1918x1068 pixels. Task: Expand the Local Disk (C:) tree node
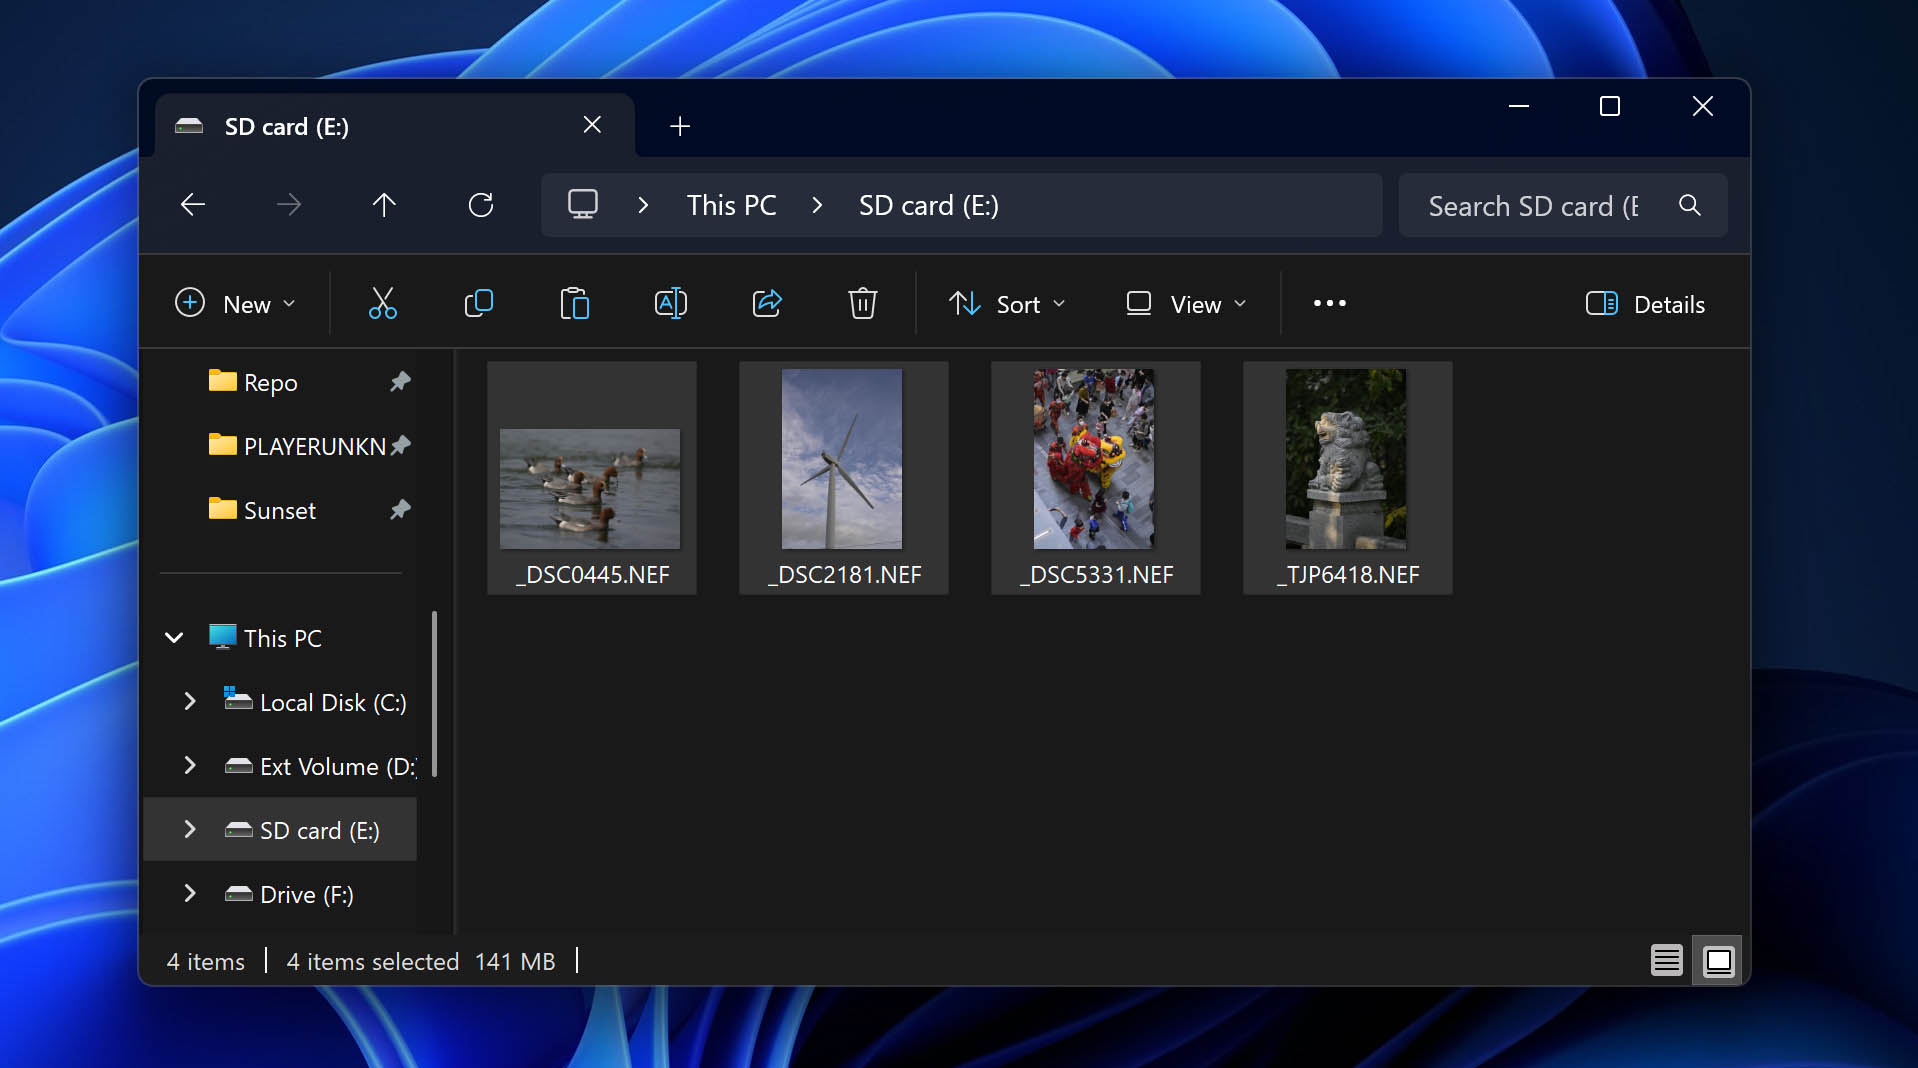(190, 702)
